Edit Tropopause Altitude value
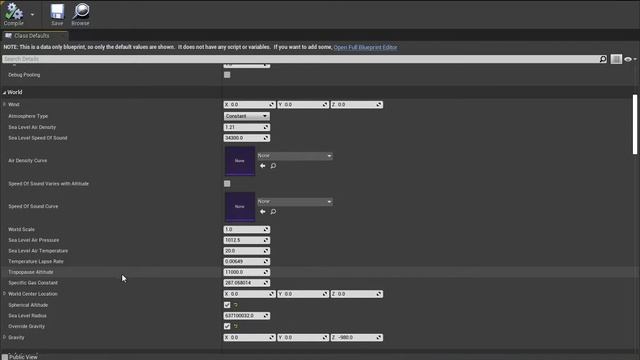Image resolution: width=640 pixels, height=360 pixels. [247, 272]
